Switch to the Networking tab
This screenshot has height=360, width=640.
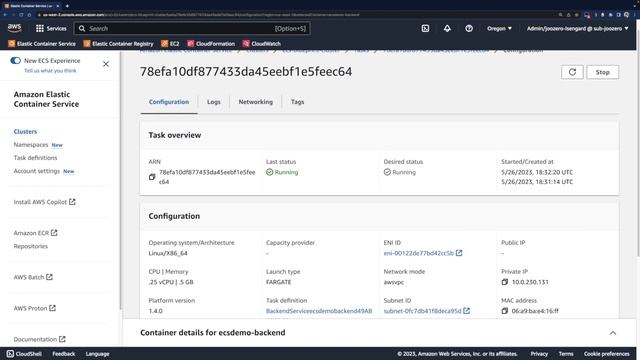[256, 102]
